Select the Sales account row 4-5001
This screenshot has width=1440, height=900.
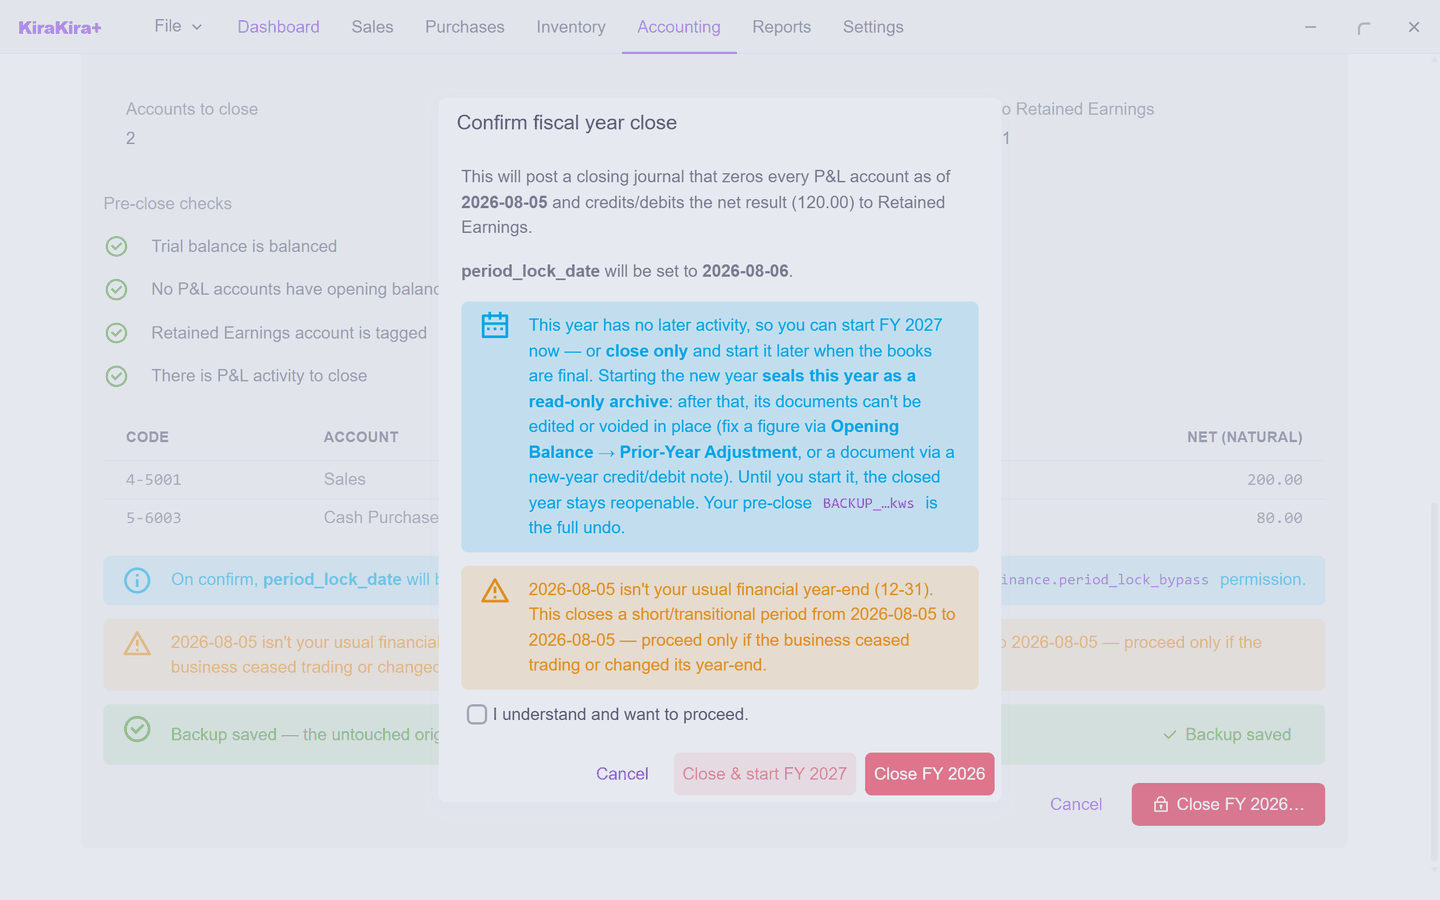[x=714, y=480]
